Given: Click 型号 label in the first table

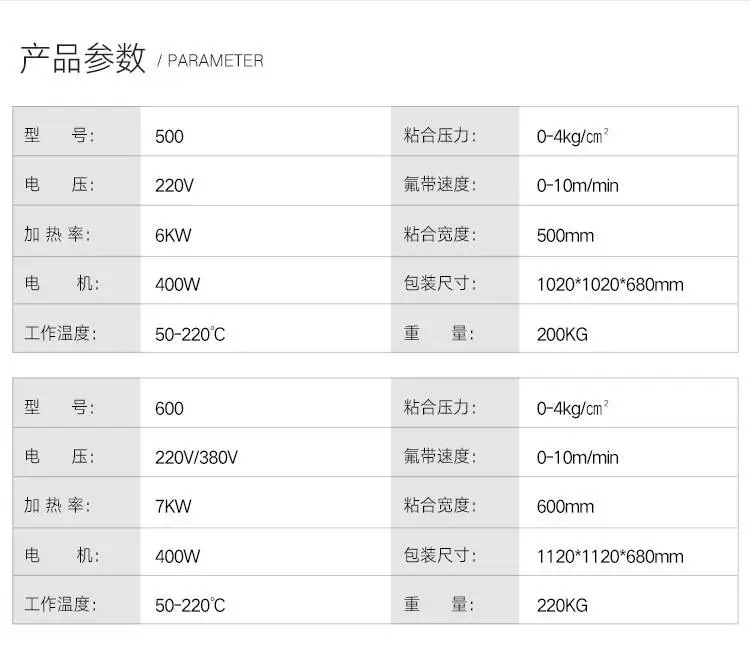Looking at the screenshot, I should click(59, 135).
